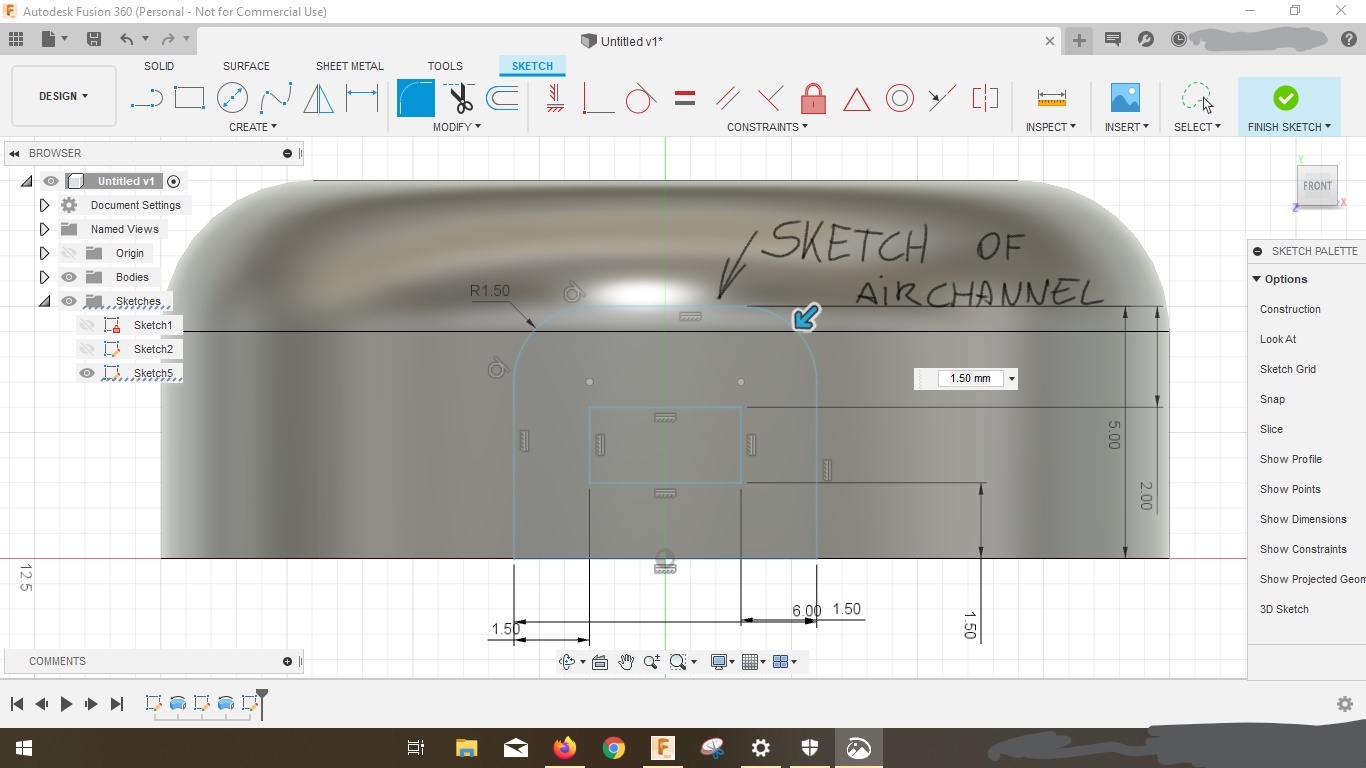The image size is (1366, 768).
Task: Click the Save icon
Action: (94, 39)
